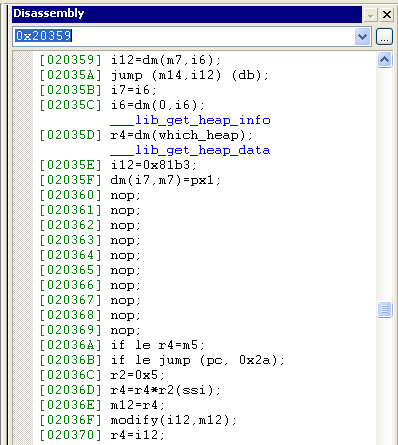Select nop at address 020366

coord(125,285)
